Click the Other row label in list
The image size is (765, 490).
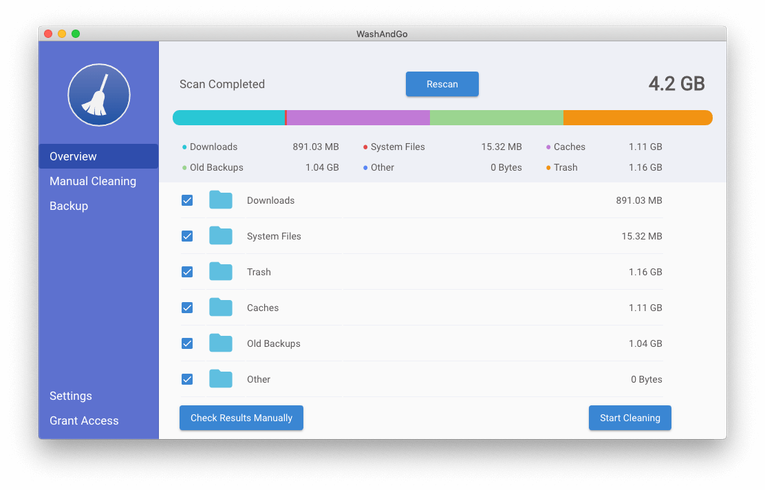(259, 379)
